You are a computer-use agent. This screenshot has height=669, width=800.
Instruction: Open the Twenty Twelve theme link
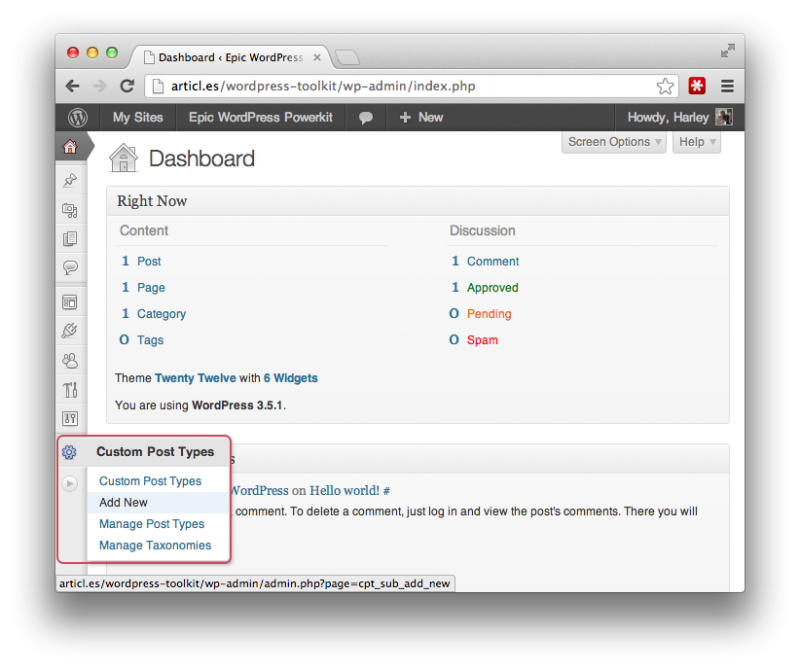[195, 378]
